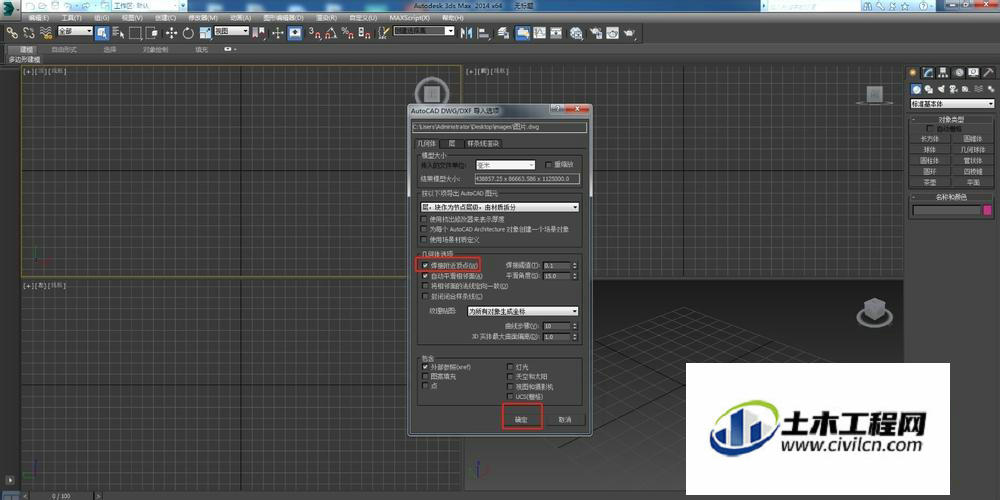Toggle the Spinner Snap icon
Viewport: 1000px width, 500px height.
(364, 33)
